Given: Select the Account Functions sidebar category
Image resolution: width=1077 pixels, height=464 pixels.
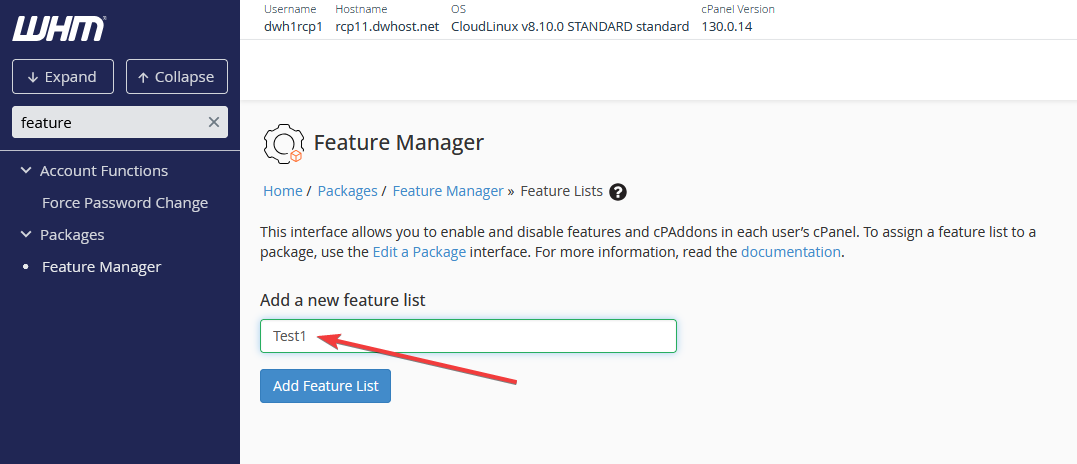Looking at the screenshot, I should 104,171.
